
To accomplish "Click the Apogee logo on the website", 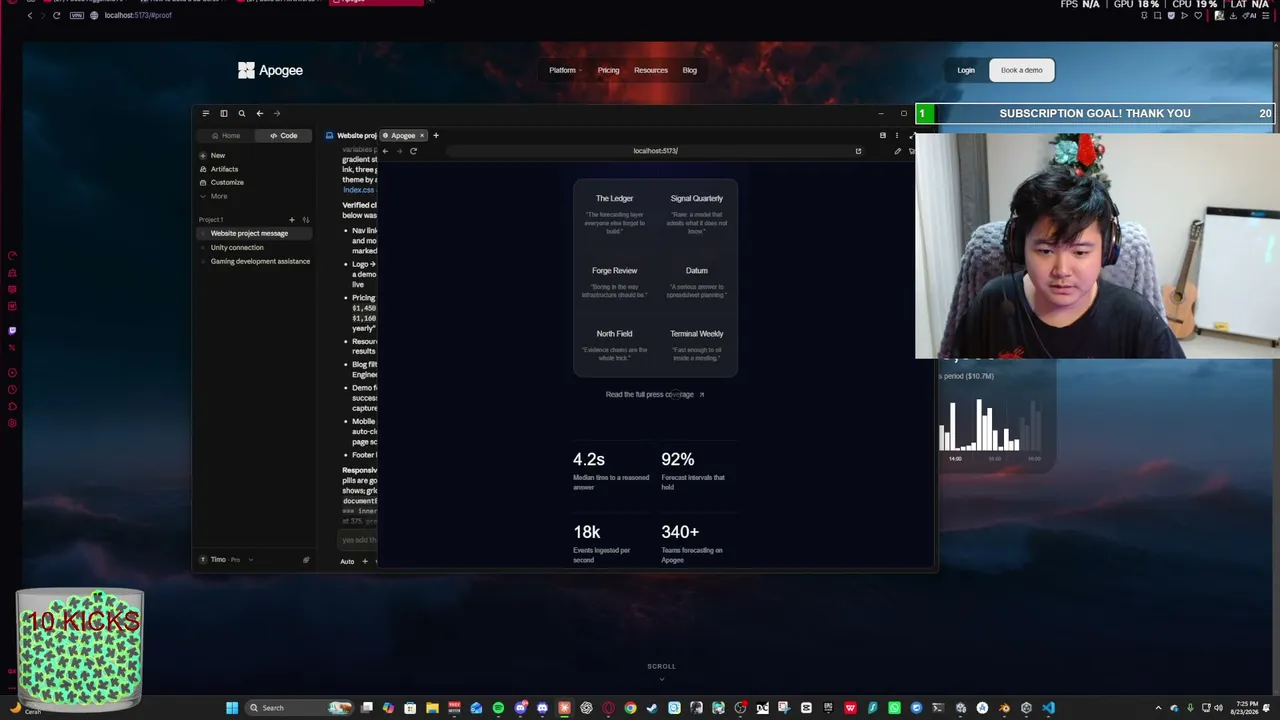I will point(270,70).
